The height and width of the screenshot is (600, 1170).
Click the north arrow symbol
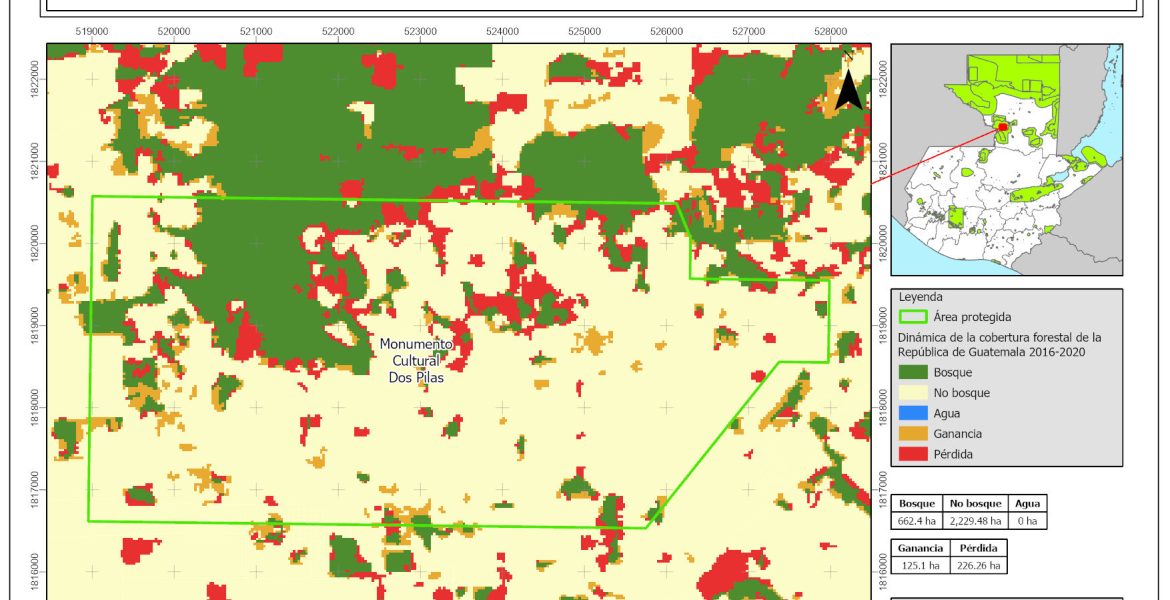848,90
